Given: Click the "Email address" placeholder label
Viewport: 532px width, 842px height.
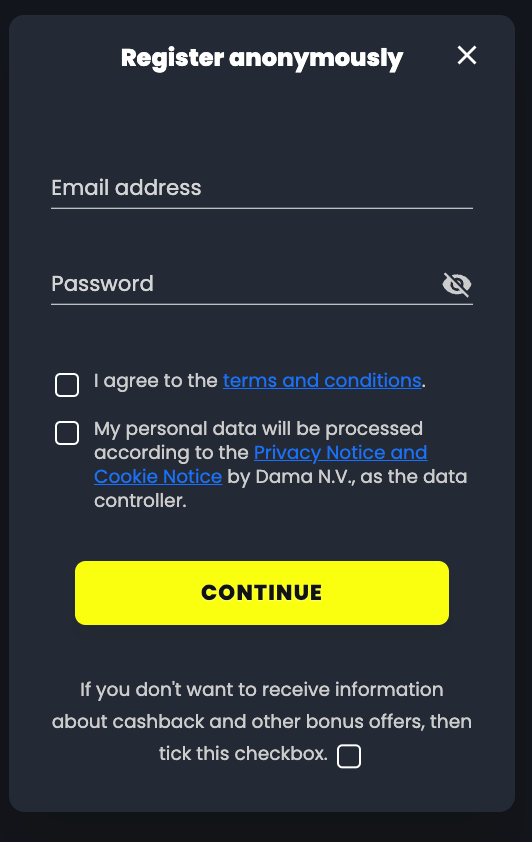Looking at the screenshot, I should point(126,188).
